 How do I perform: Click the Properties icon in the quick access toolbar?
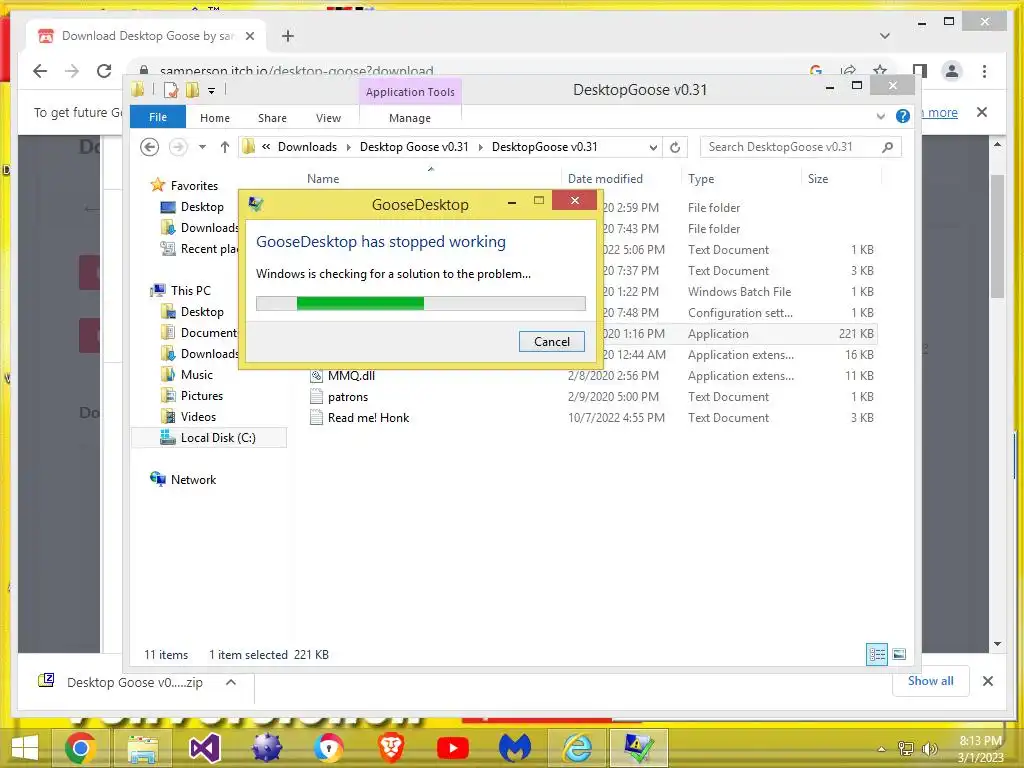[170, 90]
